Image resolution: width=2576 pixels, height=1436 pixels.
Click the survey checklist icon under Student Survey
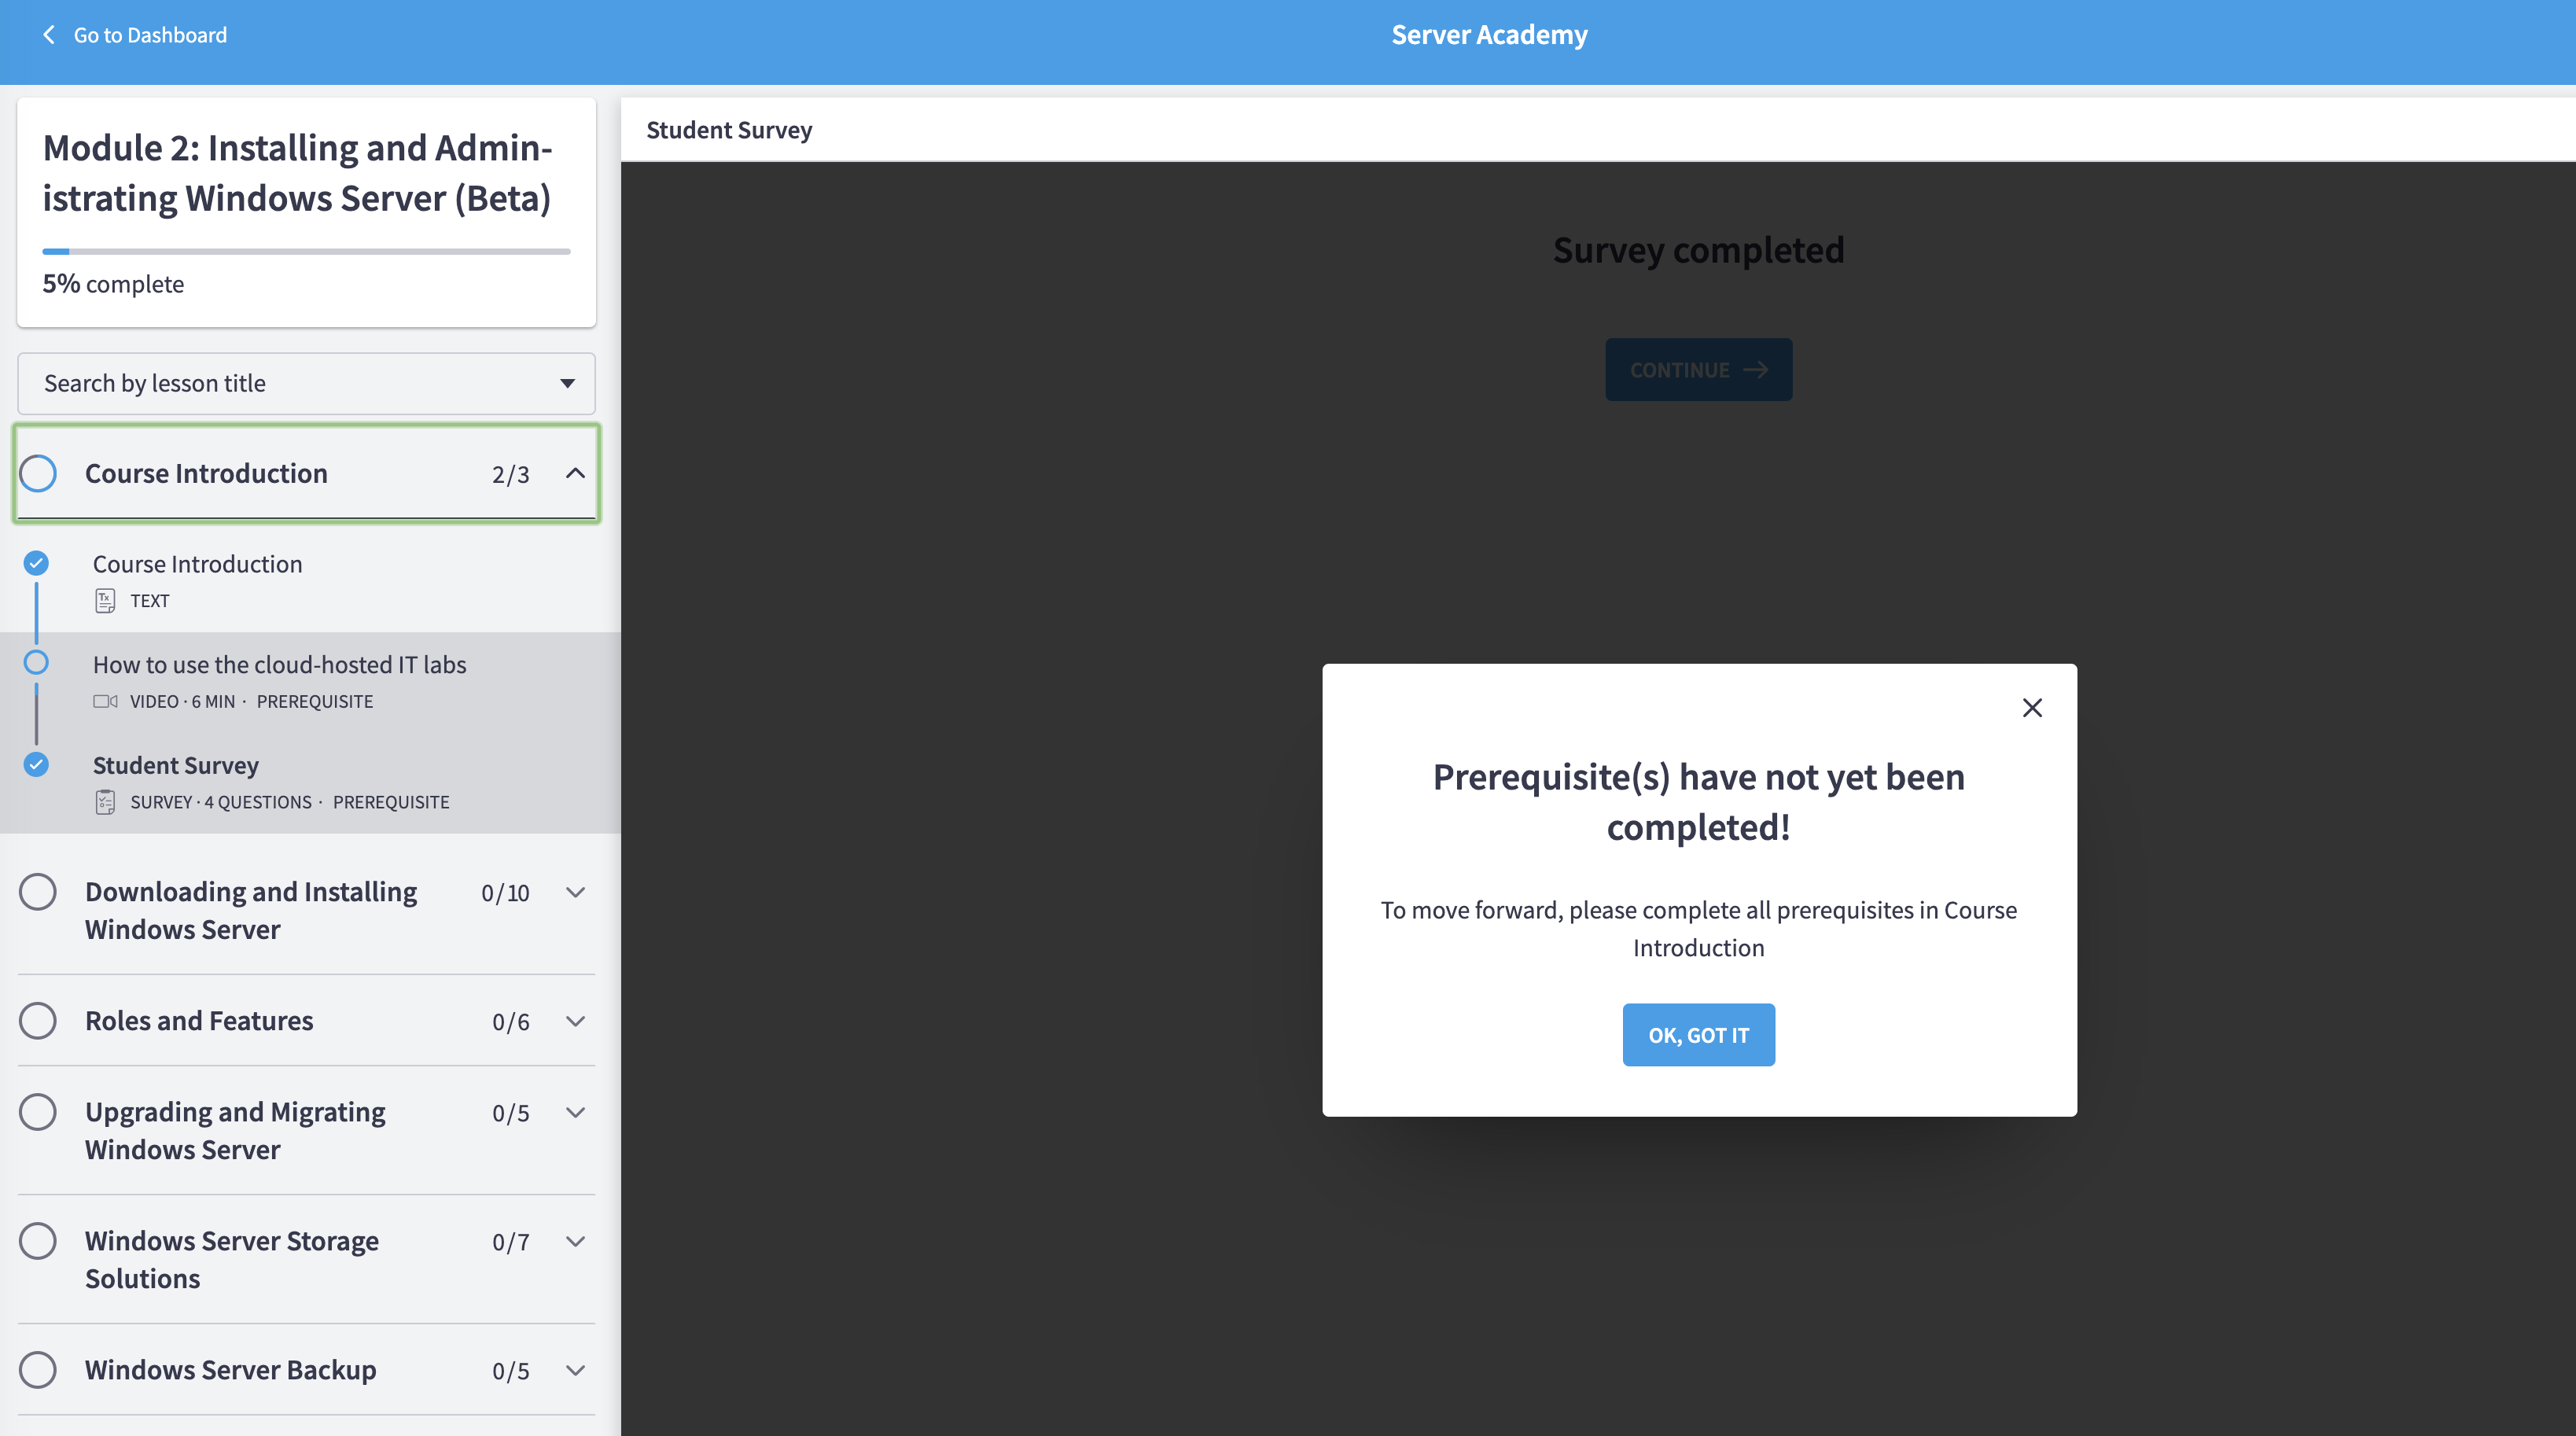105,802
